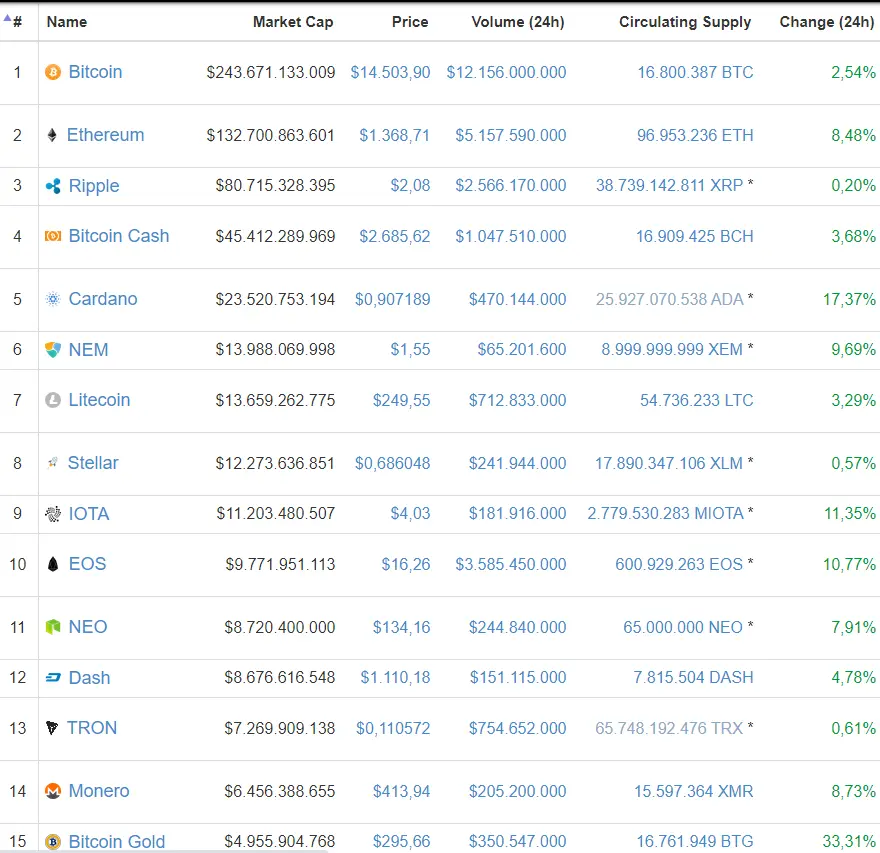Viewport: 880px width, 853px height.
Task: Click the EOS logo icon
Action: tap(53, 564)
